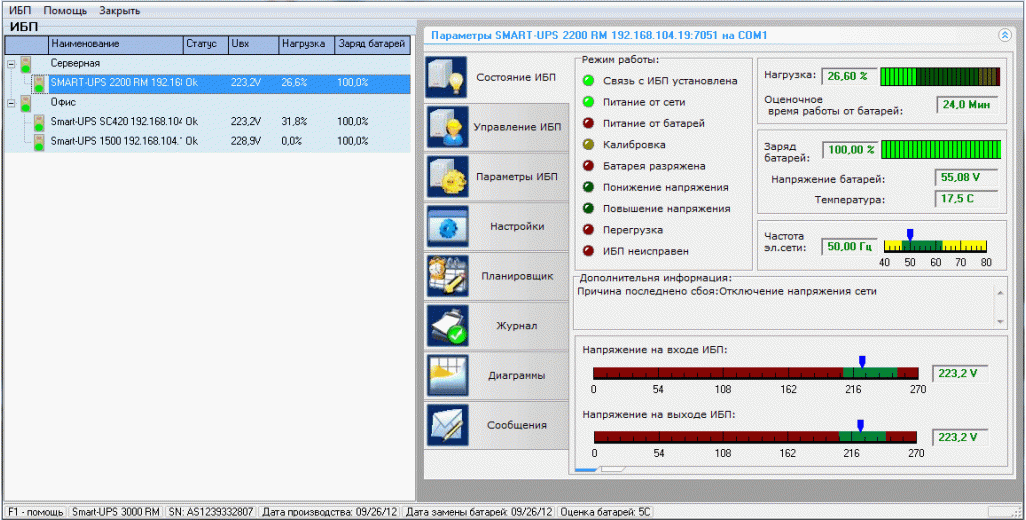Click the 50,00 Гц frequency value

coord(849,247)
